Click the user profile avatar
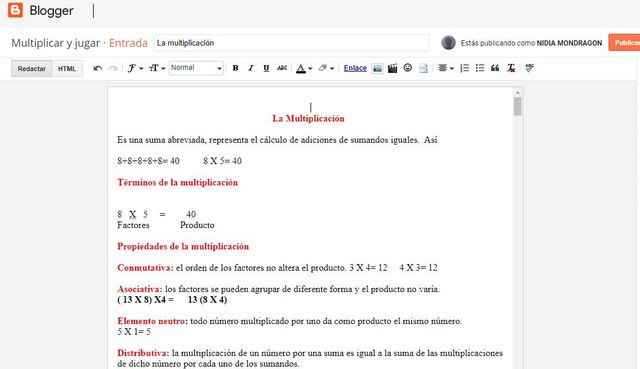 pyautogui.click(x=448, y=42)
